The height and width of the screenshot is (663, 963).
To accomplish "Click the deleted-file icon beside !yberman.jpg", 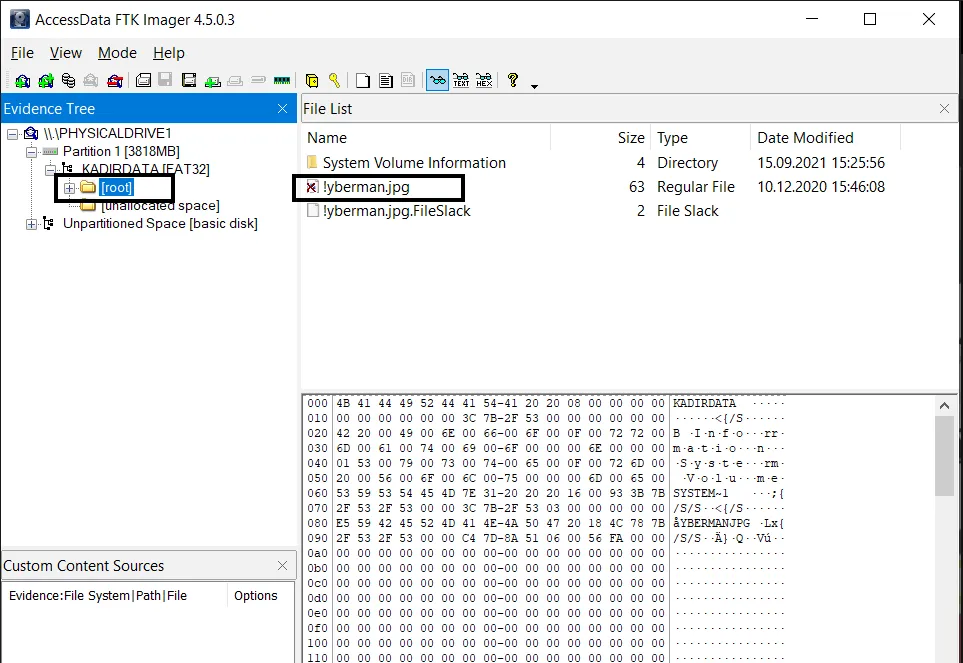I will tap(313, 187).
